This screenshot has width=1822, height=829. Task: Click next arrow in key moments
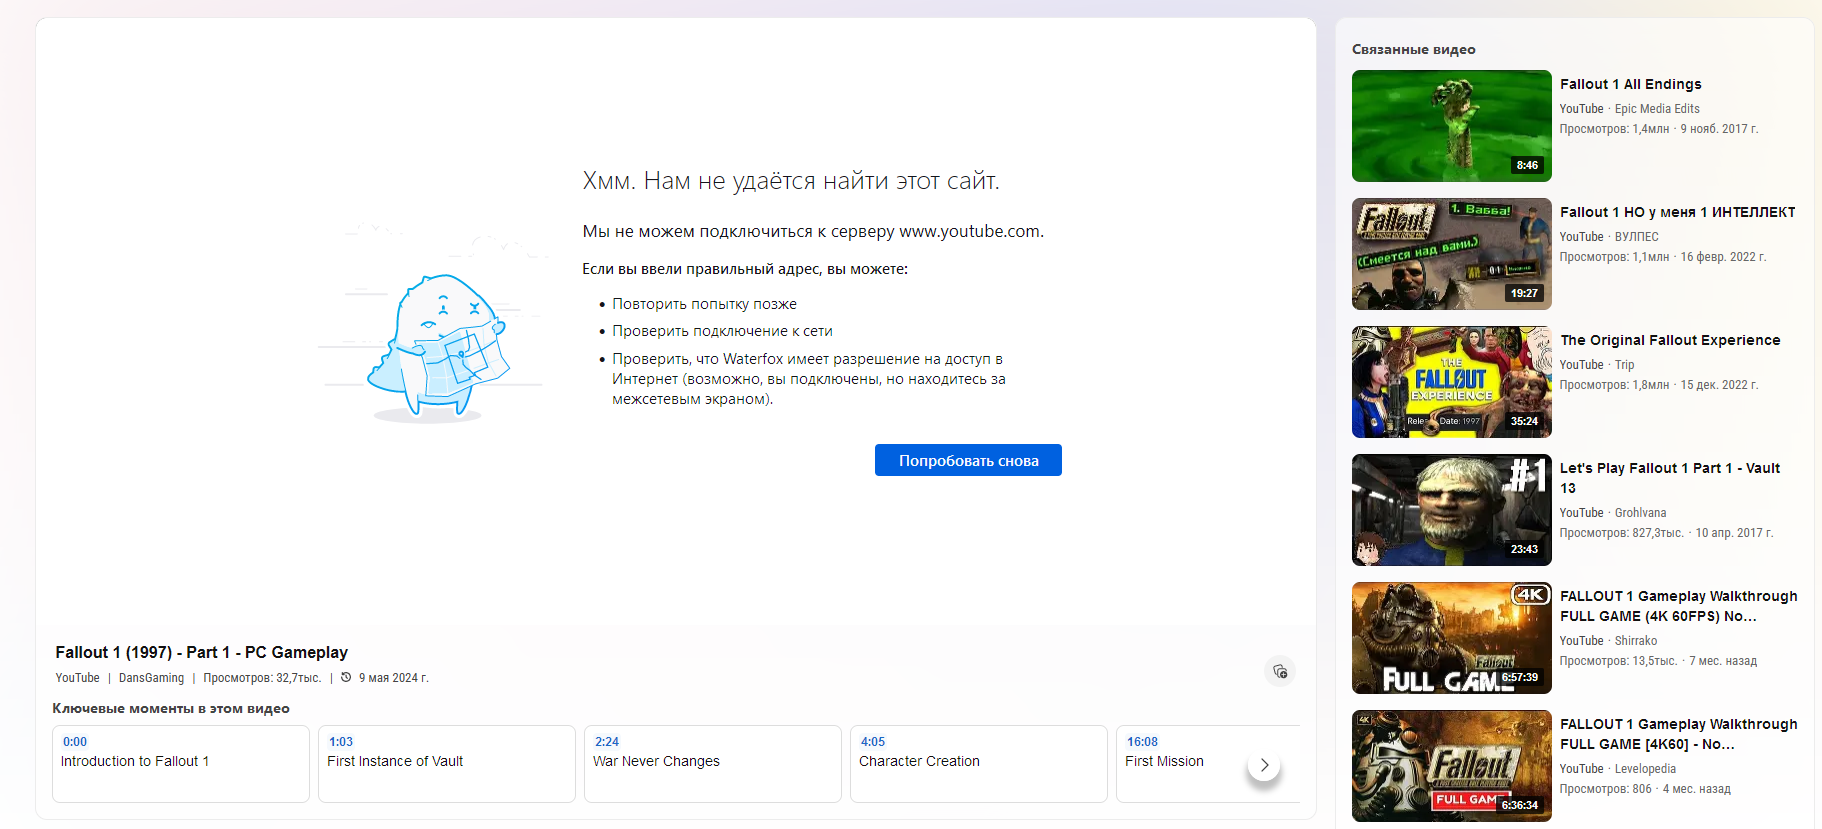1264,765
